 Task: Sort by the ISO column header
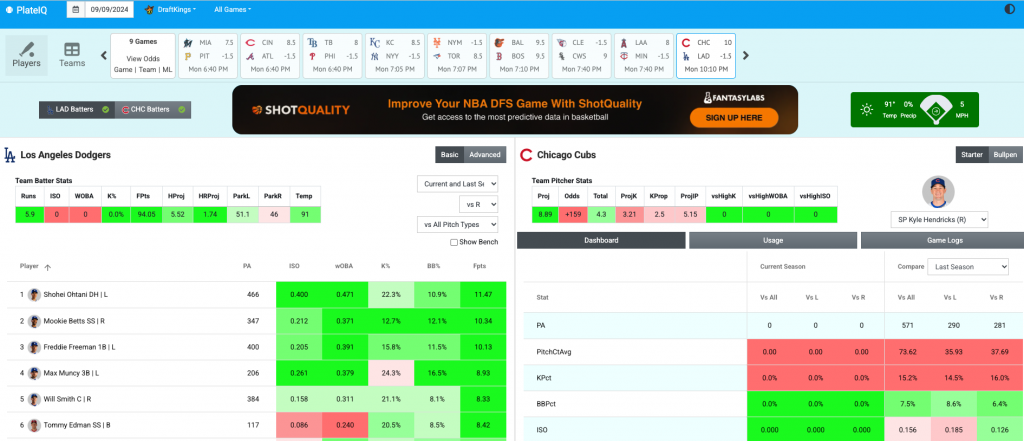pos(294,266)
